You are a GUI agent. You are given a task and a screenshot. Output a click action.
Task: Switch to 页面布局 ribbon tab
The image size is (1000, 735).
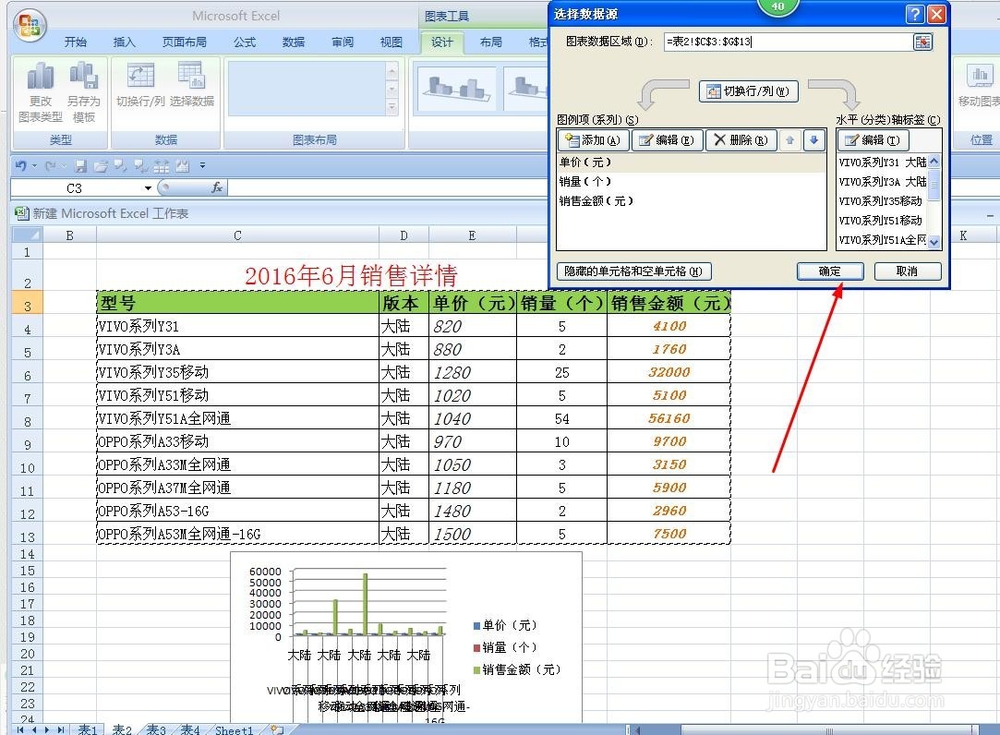(184, 42)
